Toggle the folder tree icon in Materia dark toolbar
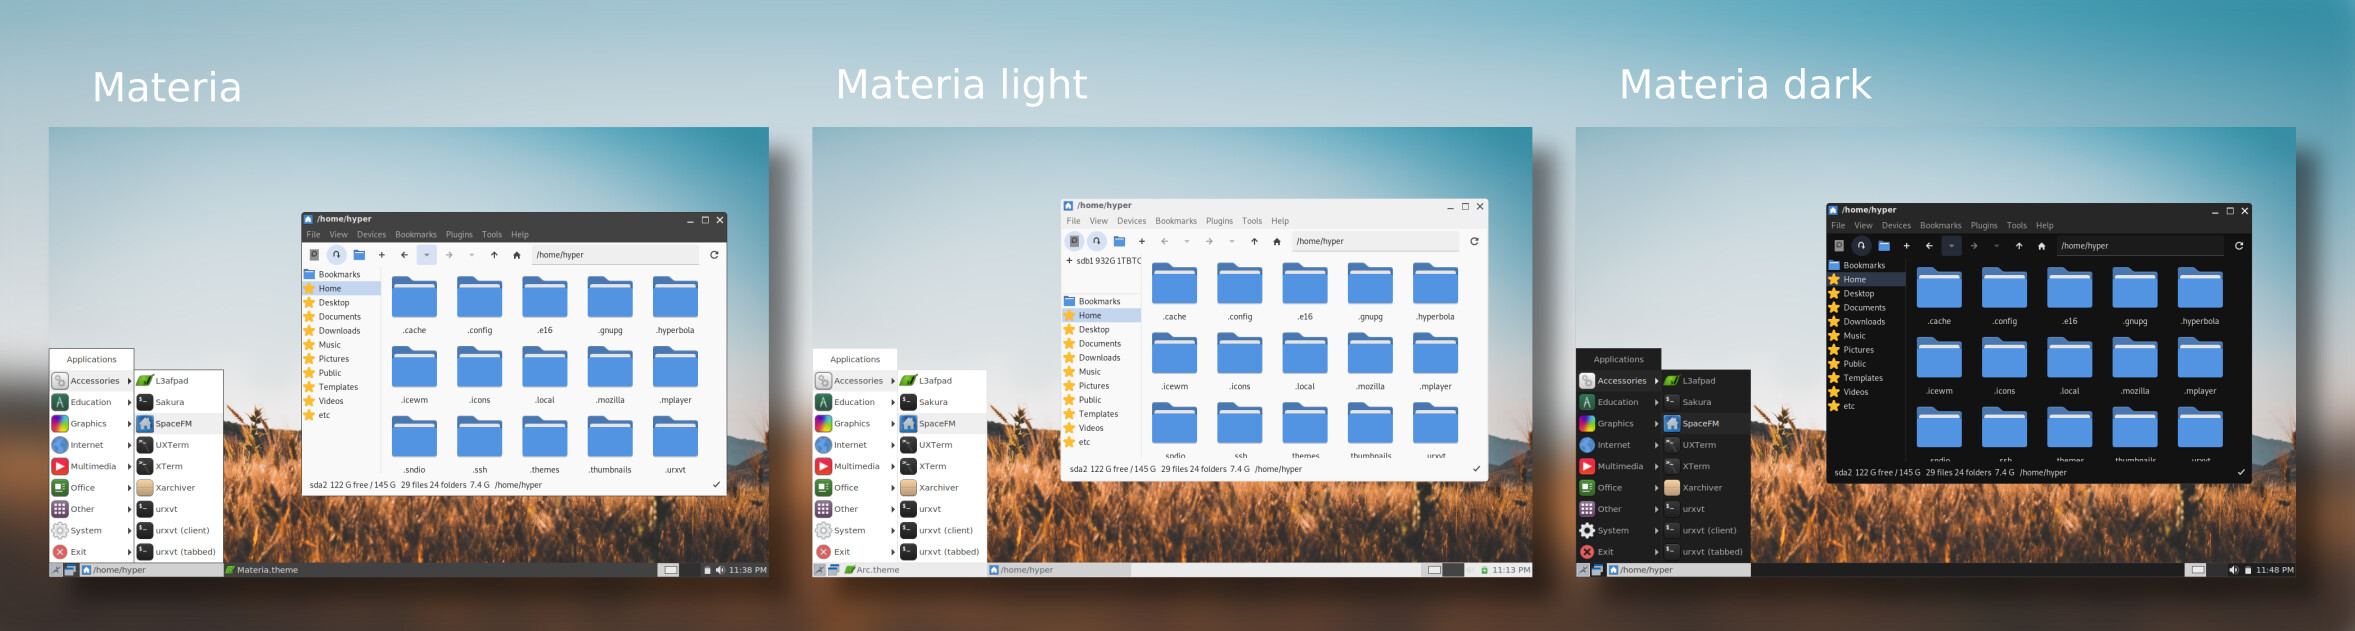 pos(1884,246)
